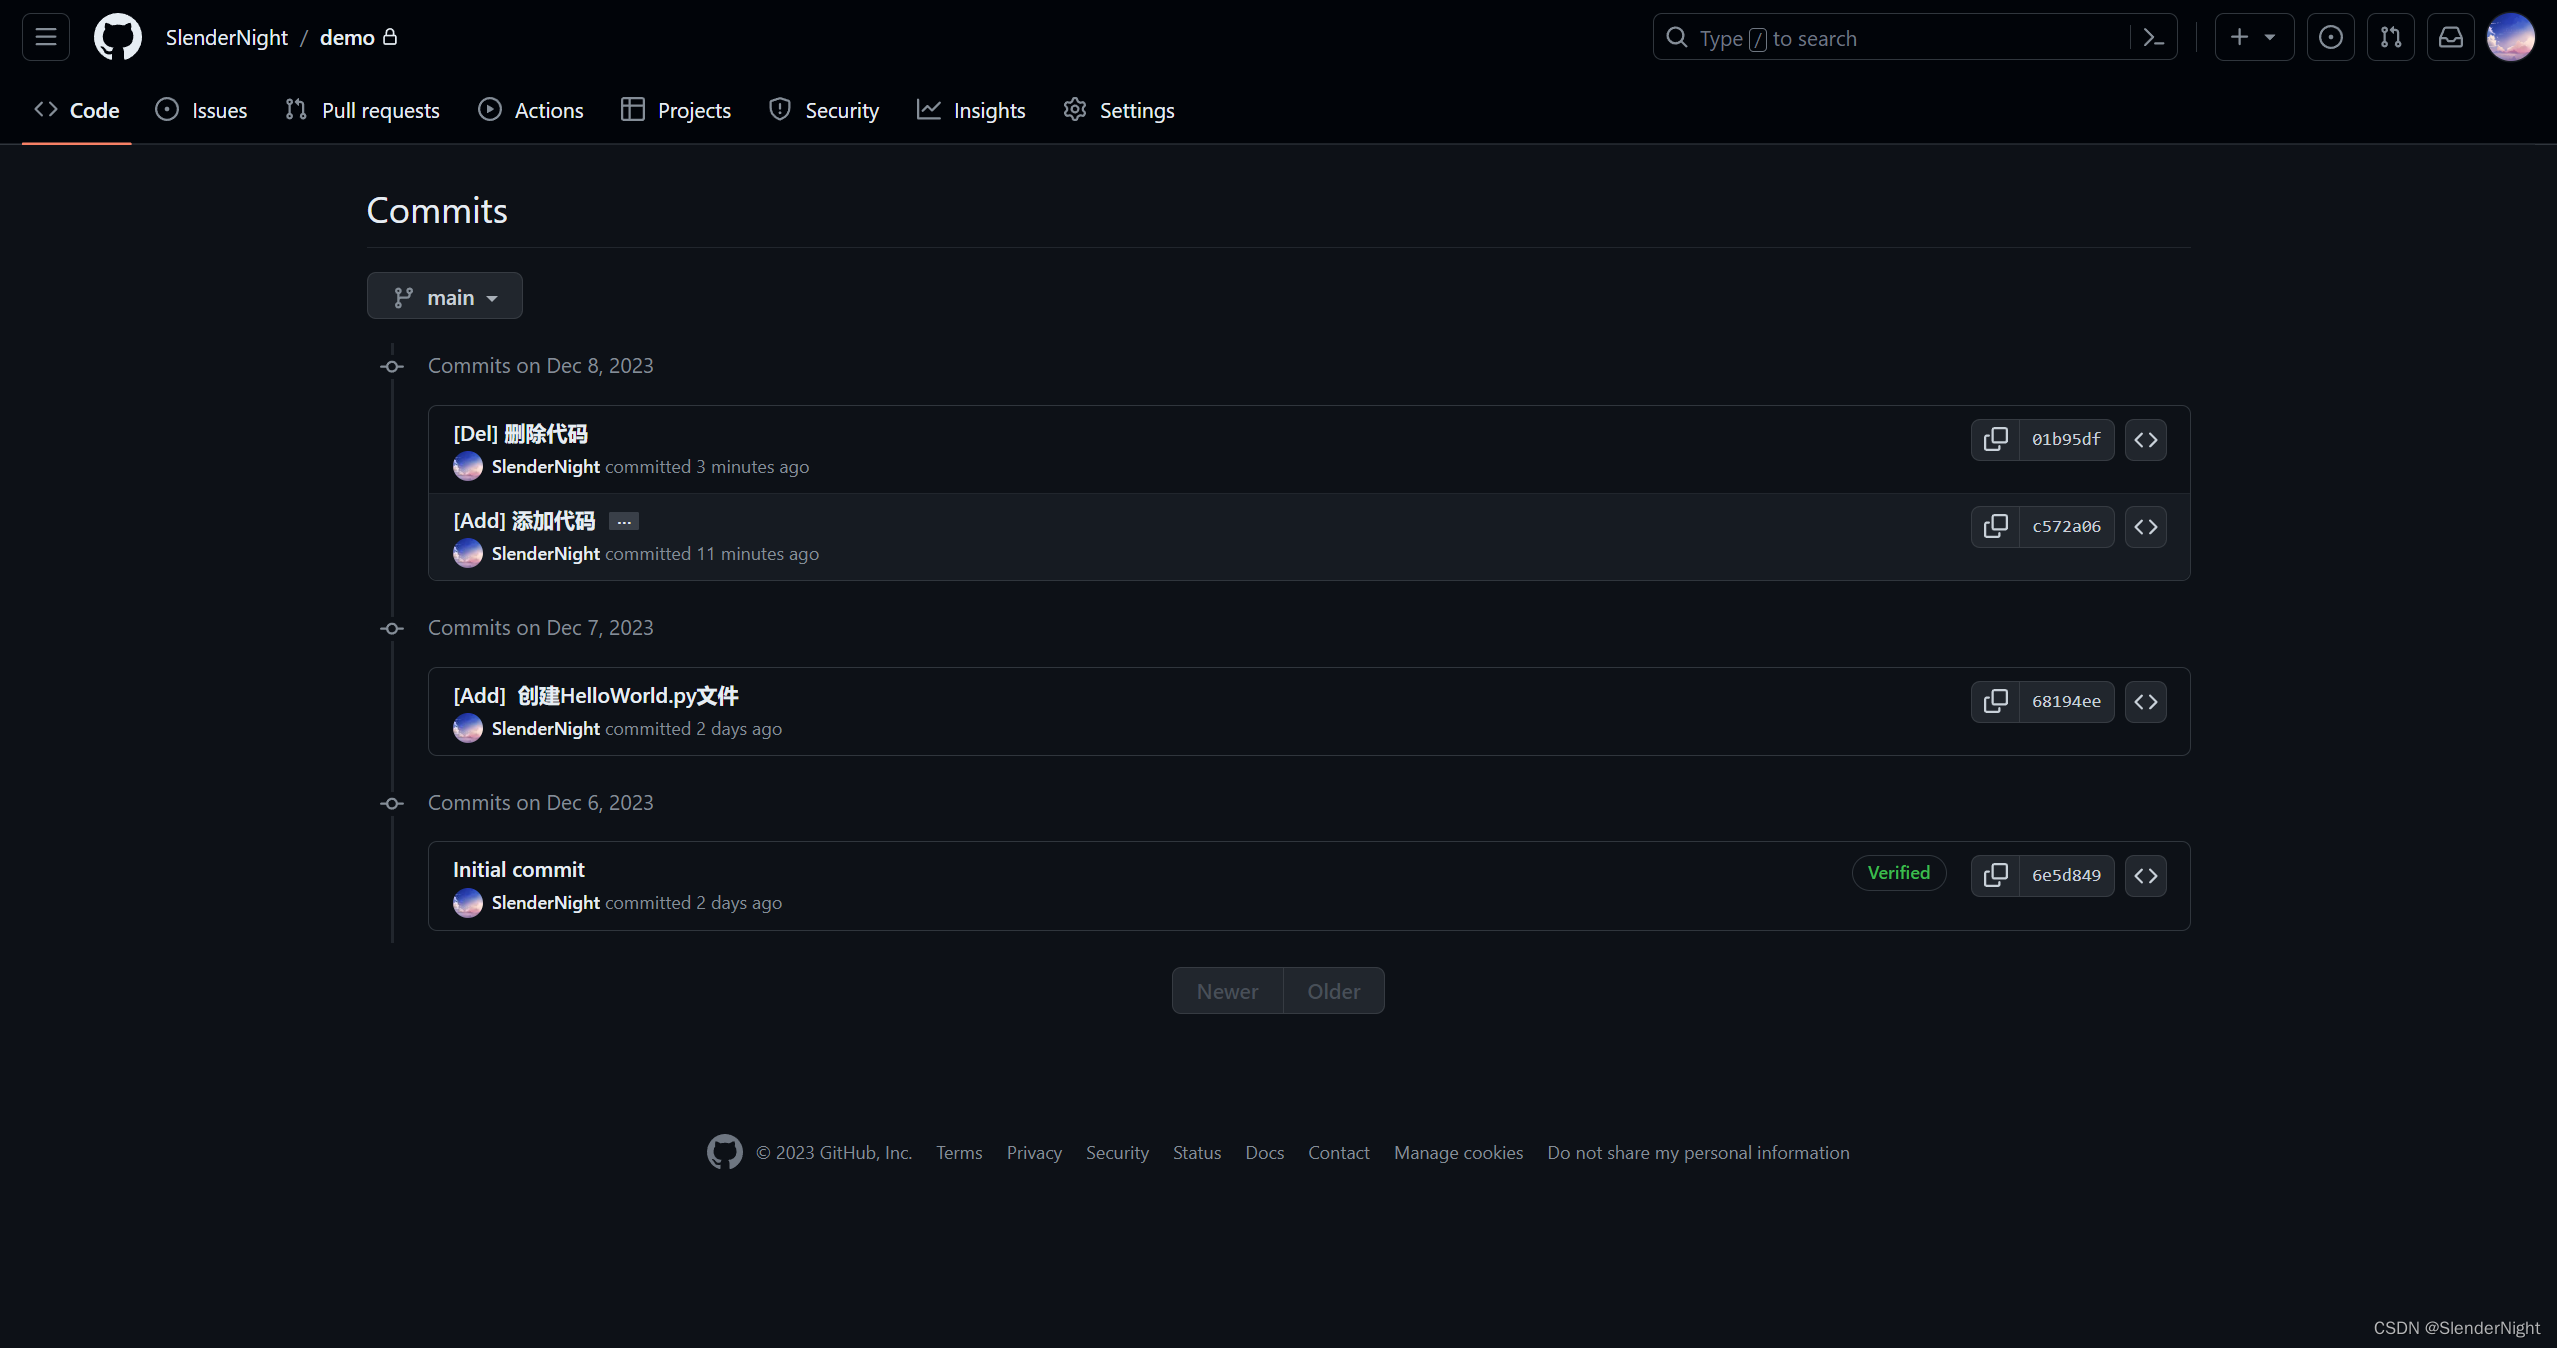The height and width of the screenshot is (1348, 2557).
Task: Open the hamburger navigation menu
Action: 45,38
